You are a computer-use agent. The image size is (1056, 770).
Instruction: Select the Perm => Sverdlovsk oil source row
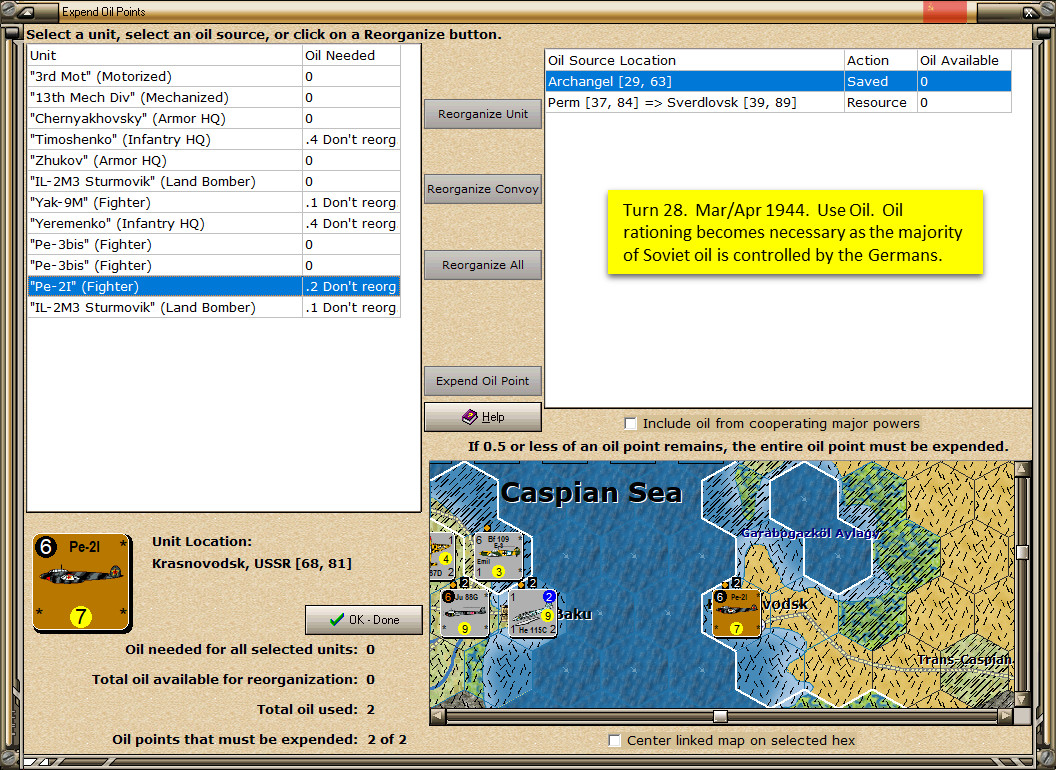click(x=778, y=102)
